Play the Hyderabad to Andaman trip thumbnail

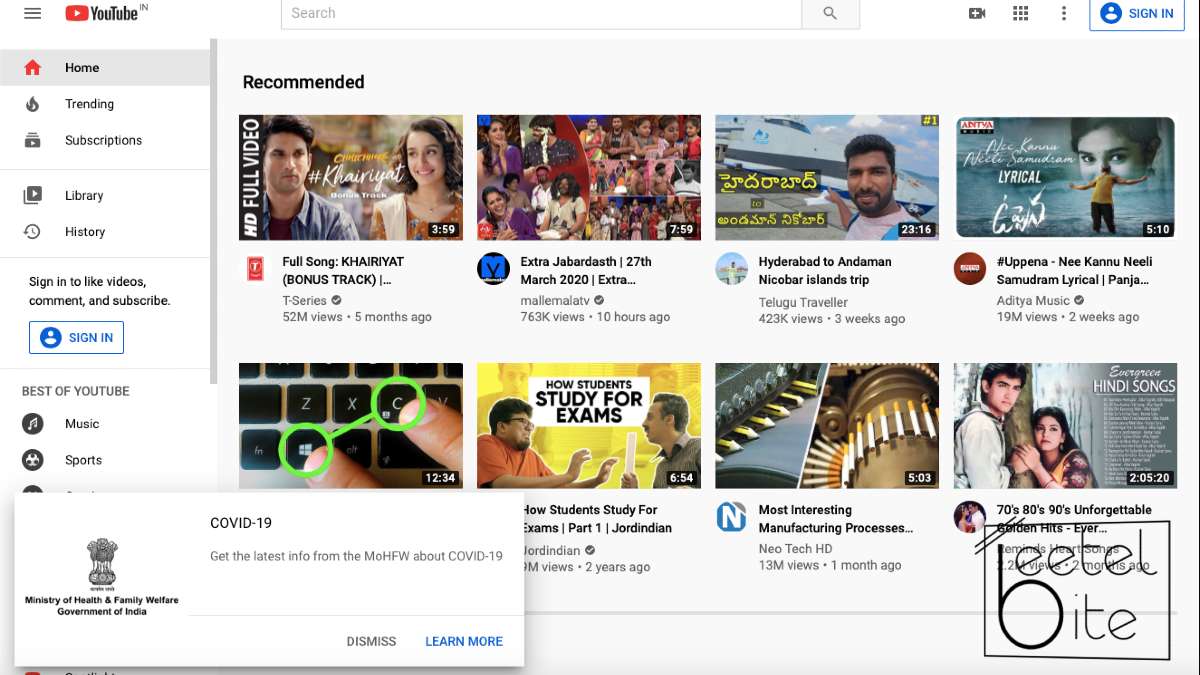click(827, 177)
